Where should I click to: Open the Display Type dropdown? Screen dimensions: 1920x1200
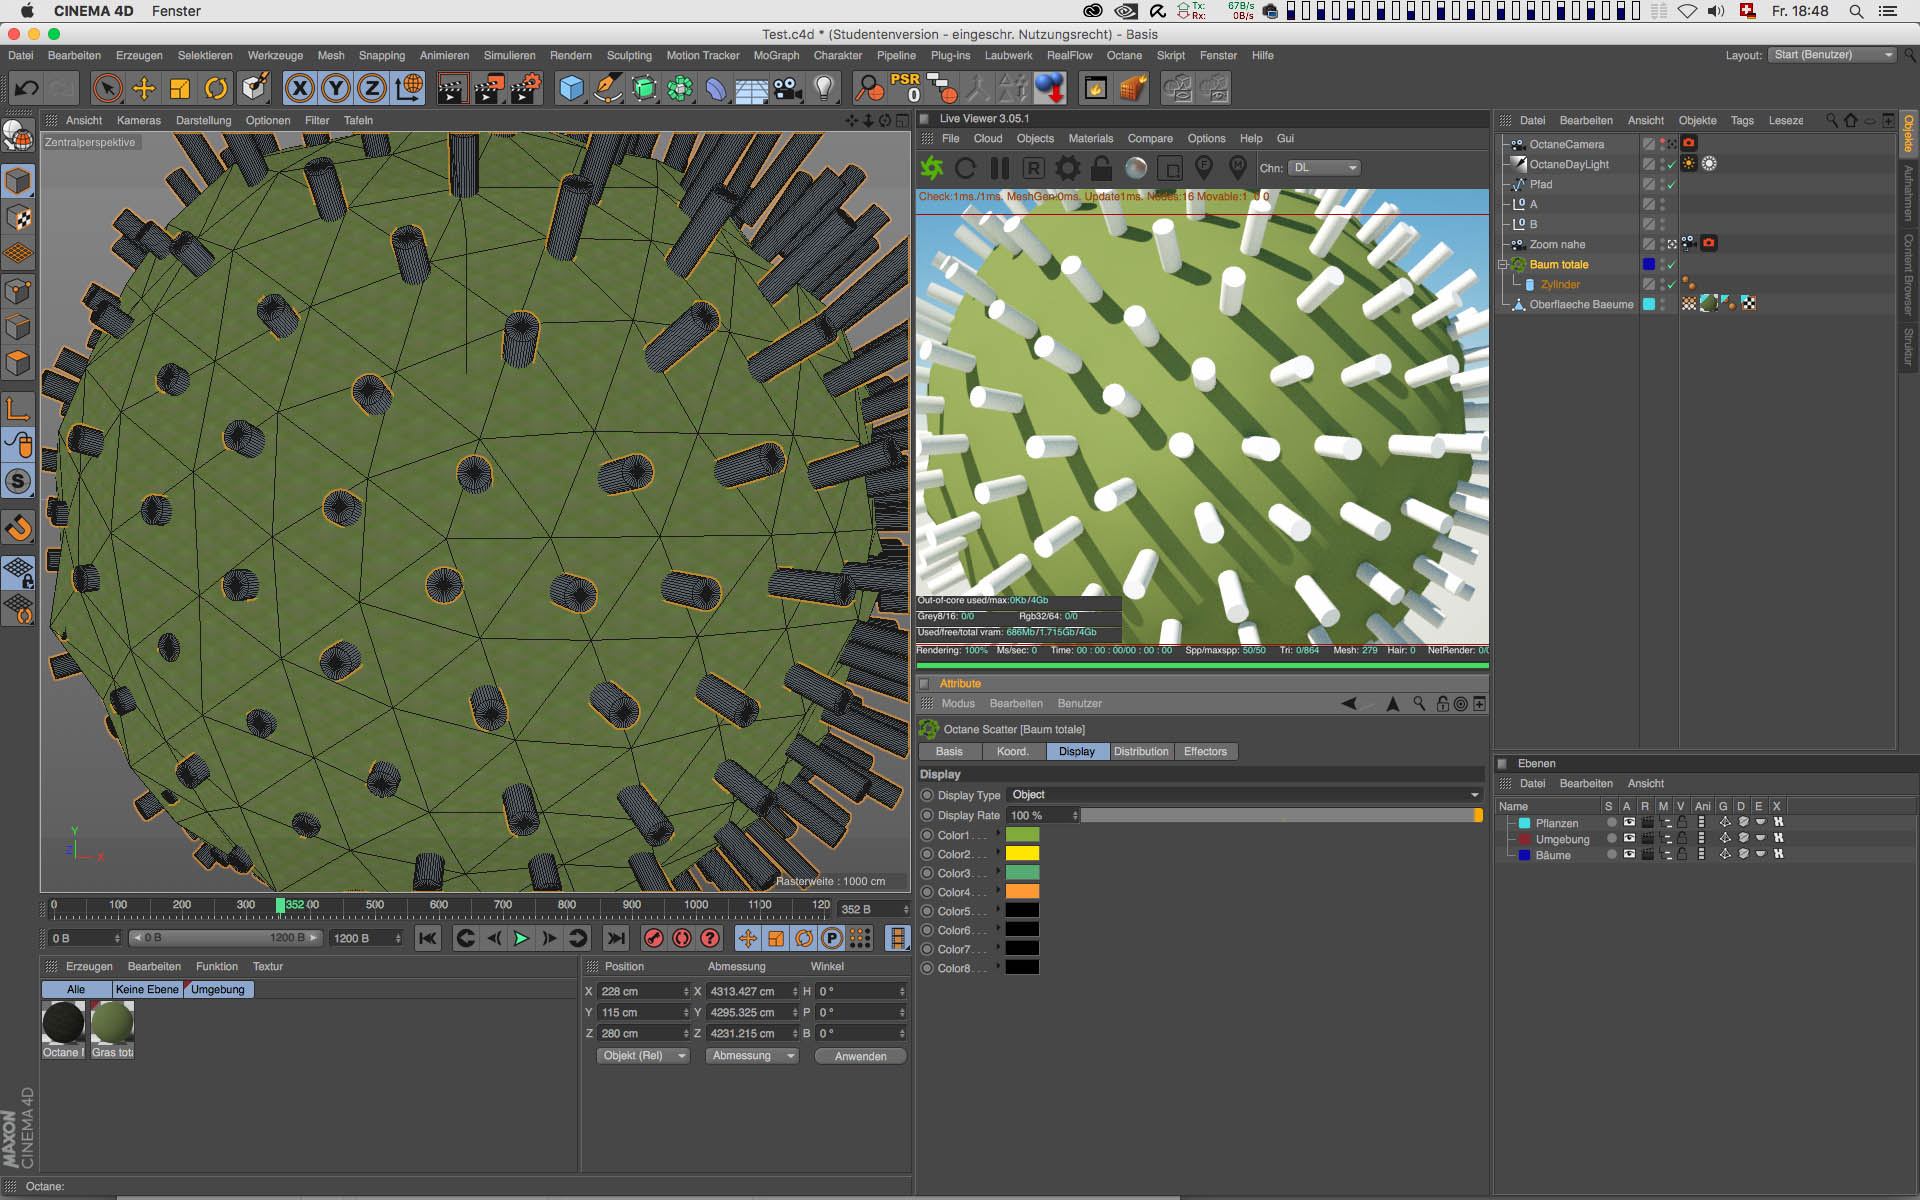click(x=1245, y=796)
